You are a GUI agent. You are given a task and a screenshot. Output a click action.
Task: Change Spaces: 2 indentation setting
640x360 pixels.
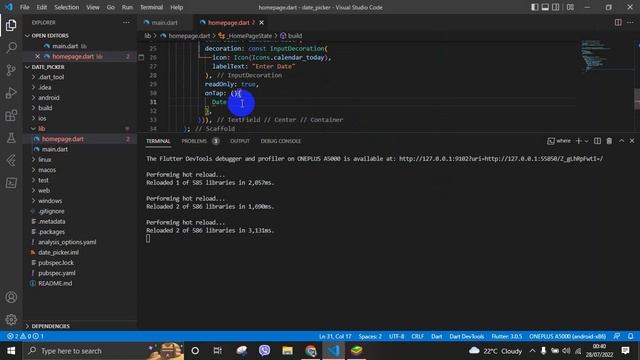[x=370, y=336]
